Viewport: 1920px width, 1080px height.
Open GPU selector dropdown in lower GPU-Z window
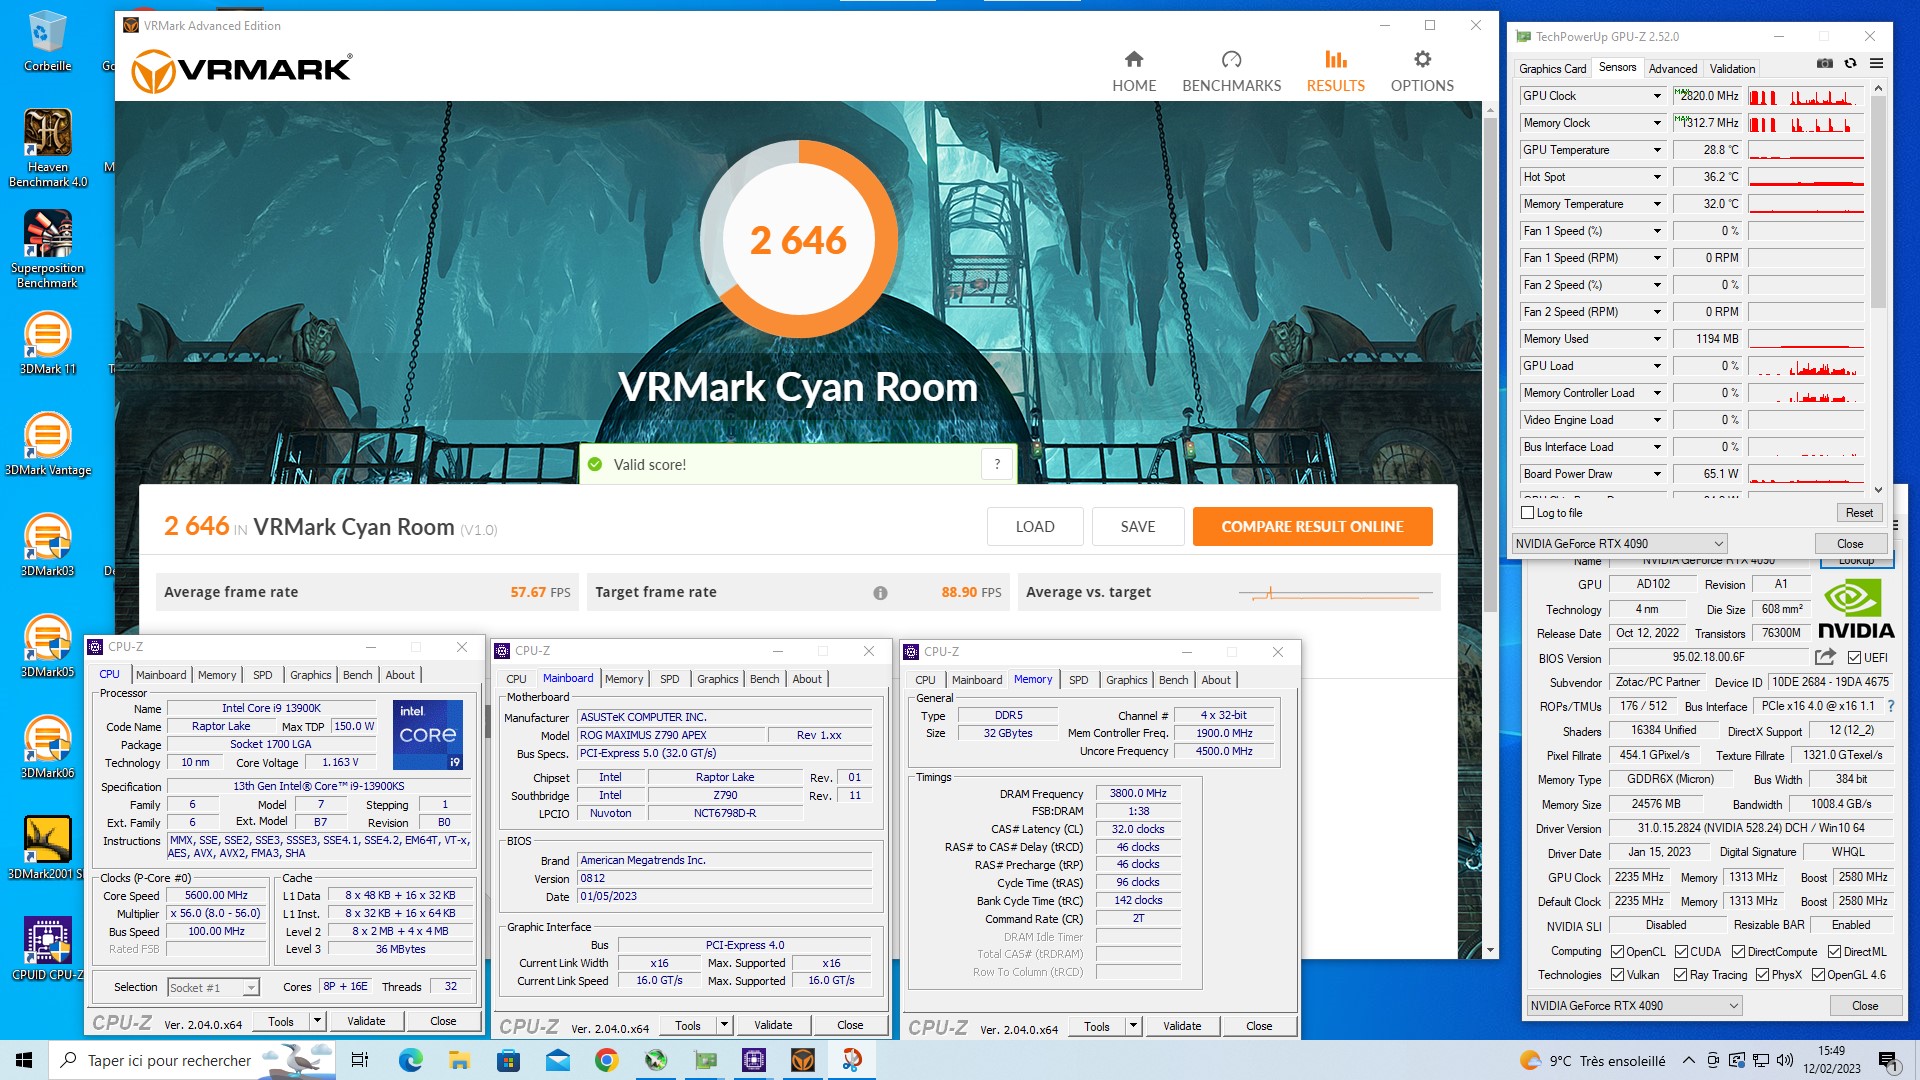tap(1634, 1006)
